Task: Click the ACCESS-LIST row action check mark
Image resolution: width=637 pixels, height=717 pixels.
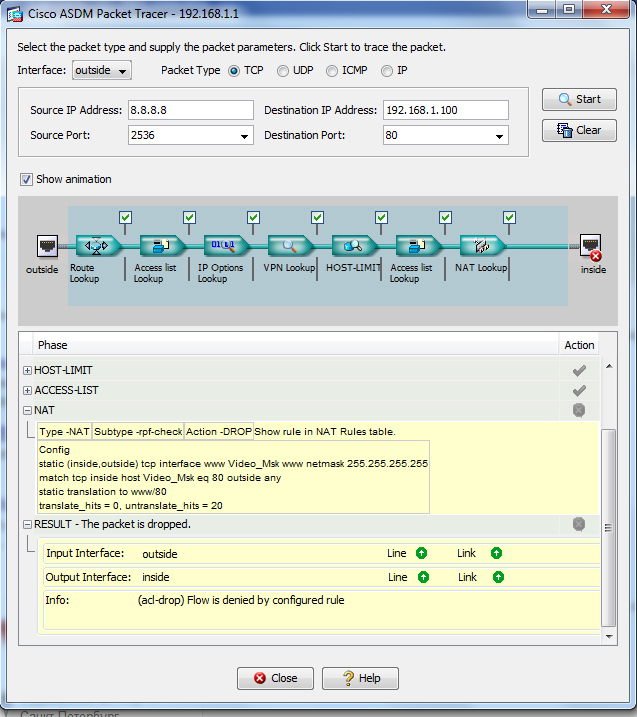Action: [579, 391]
